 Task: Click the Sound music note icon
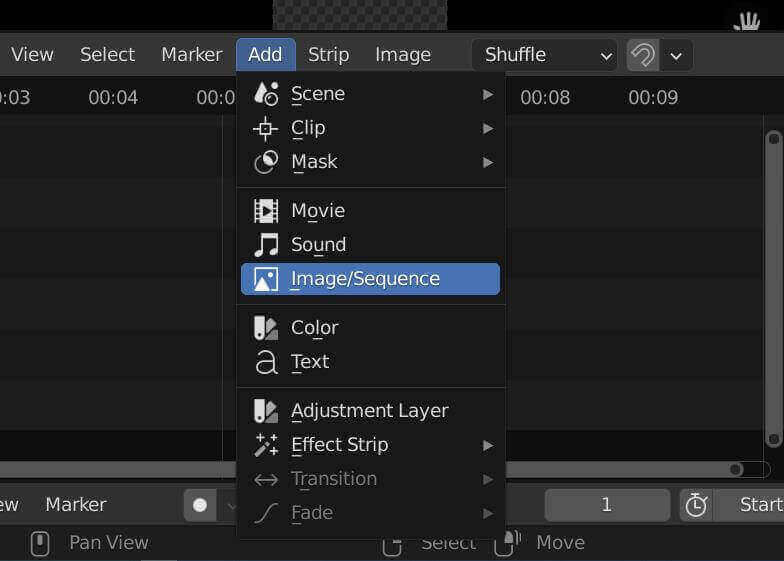point(266,245)
